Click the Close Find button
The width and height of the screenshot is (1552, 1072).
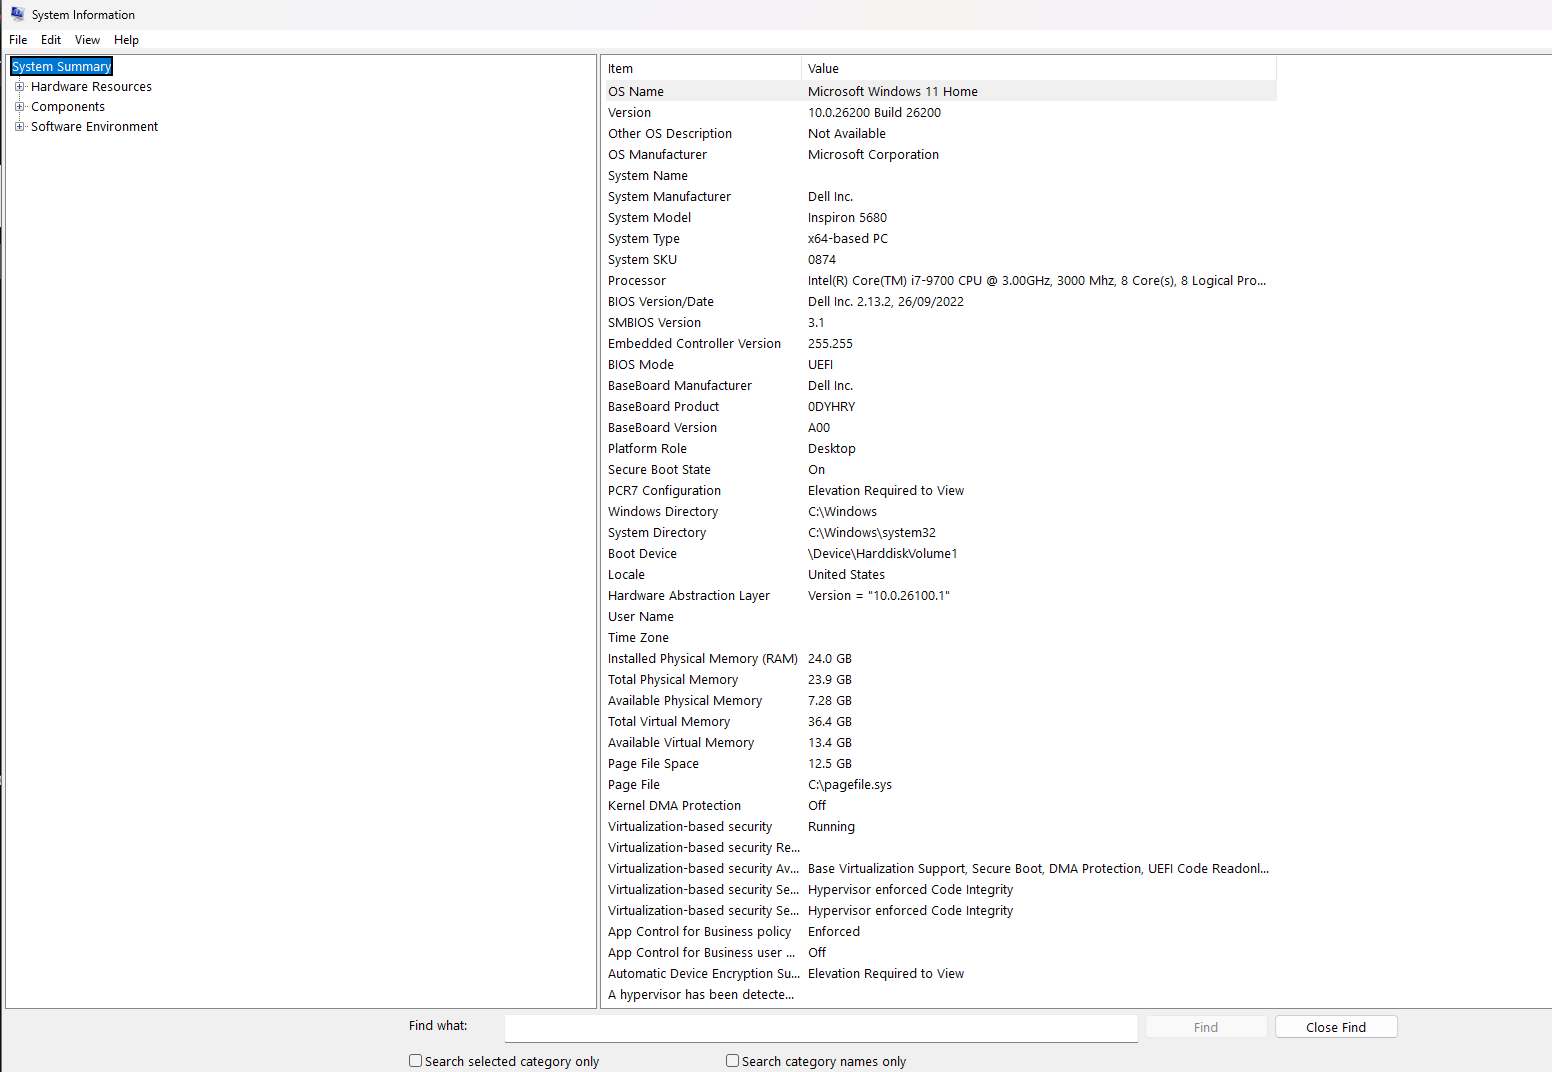1336,1027
